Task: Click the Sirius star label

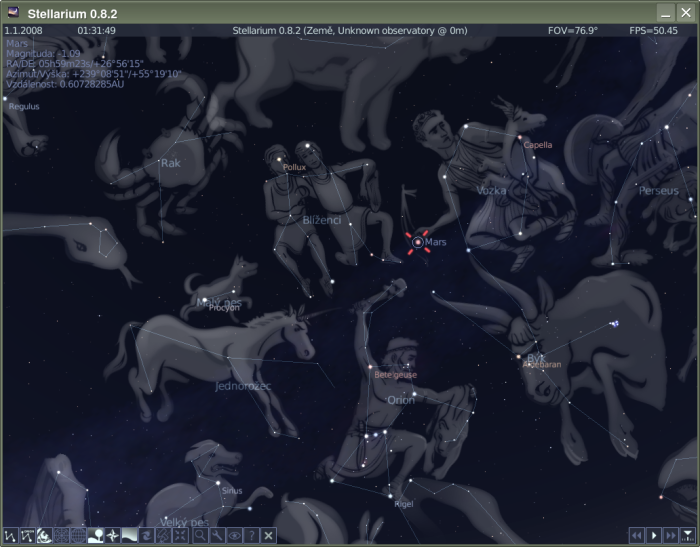Action: [232, 490]
